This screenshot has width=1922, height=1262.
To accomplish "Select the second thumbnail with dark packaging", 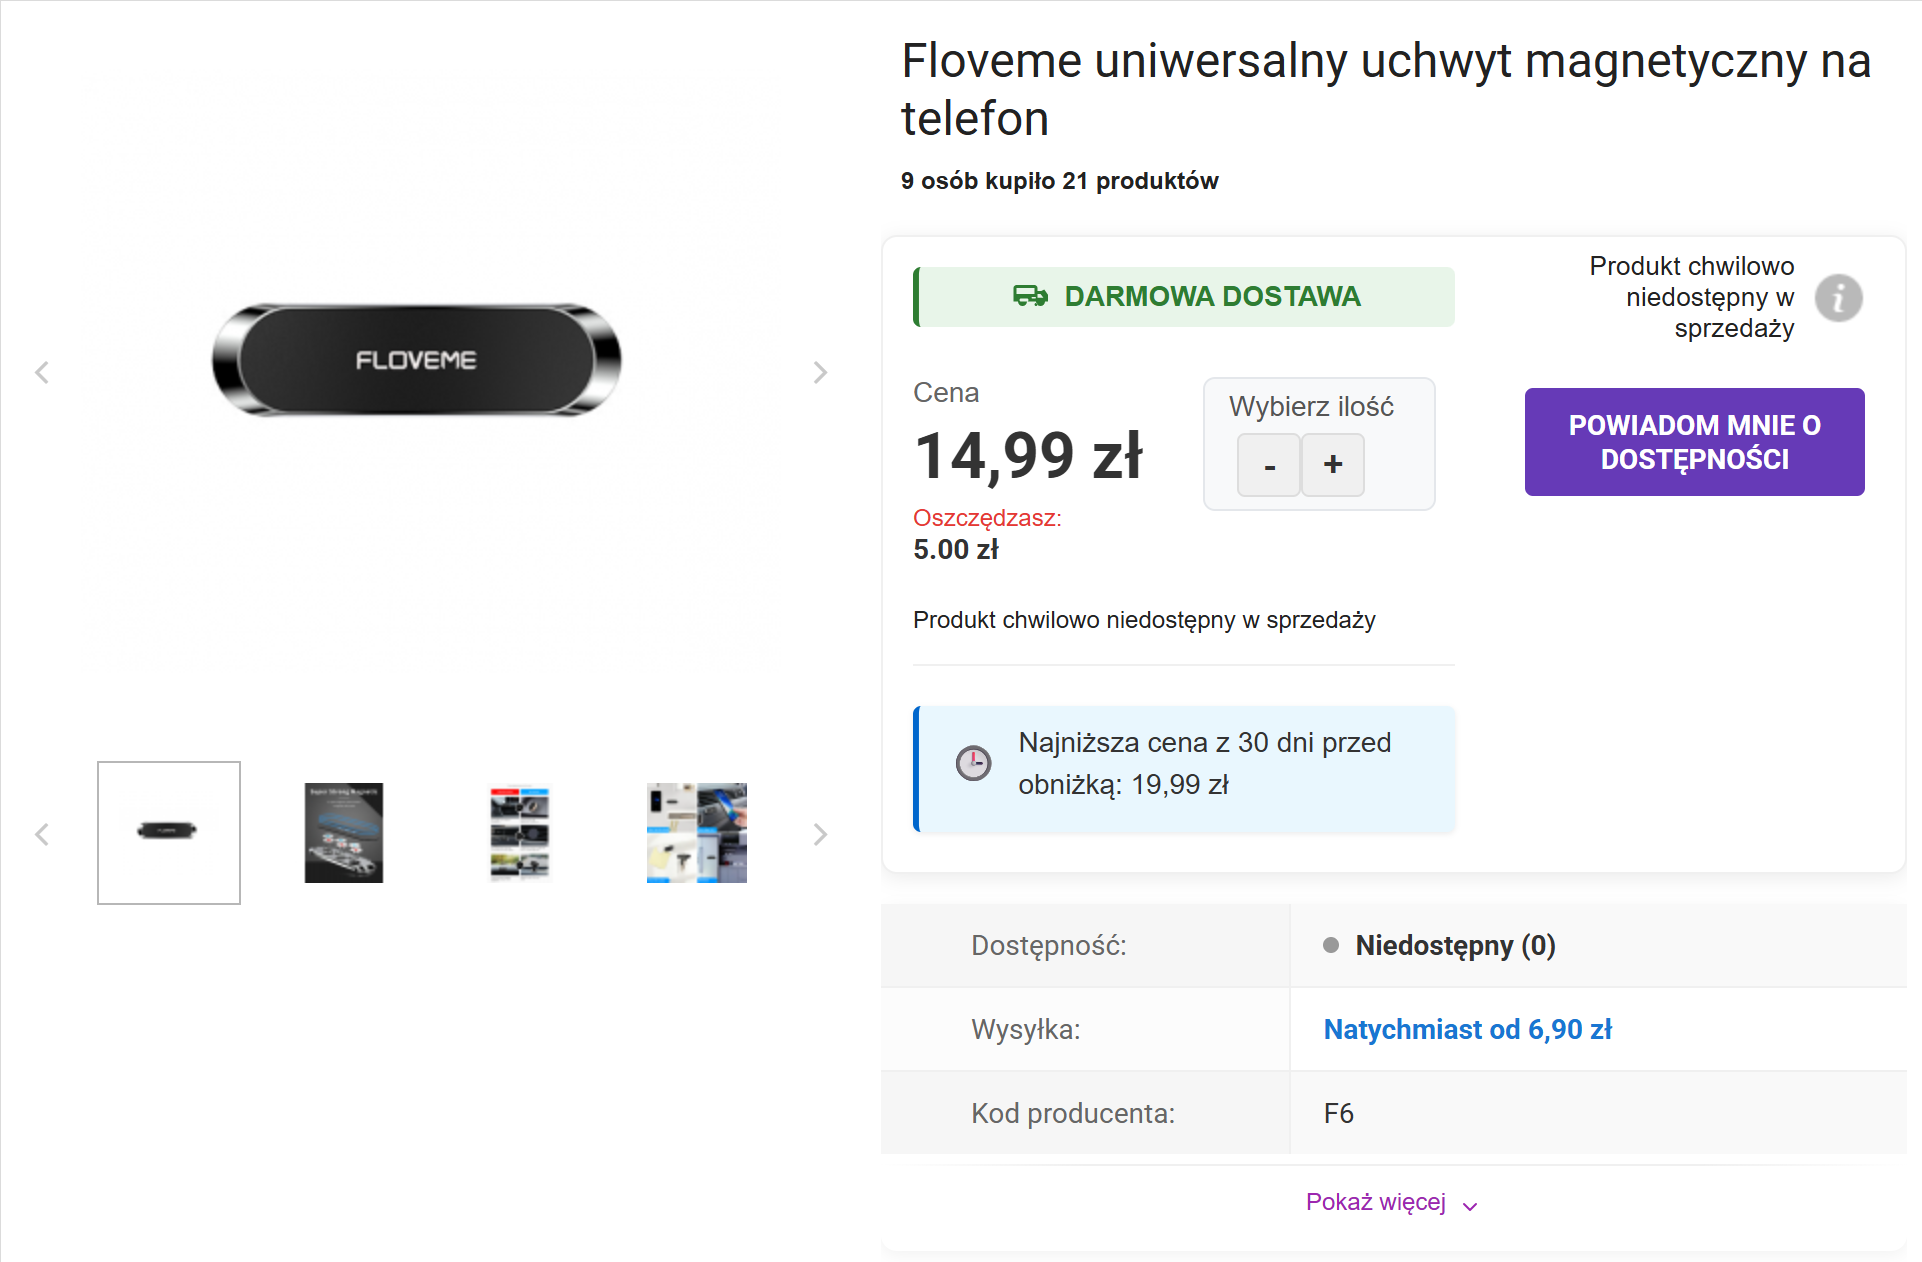I will pyautogui.click(x=344, y=832).
